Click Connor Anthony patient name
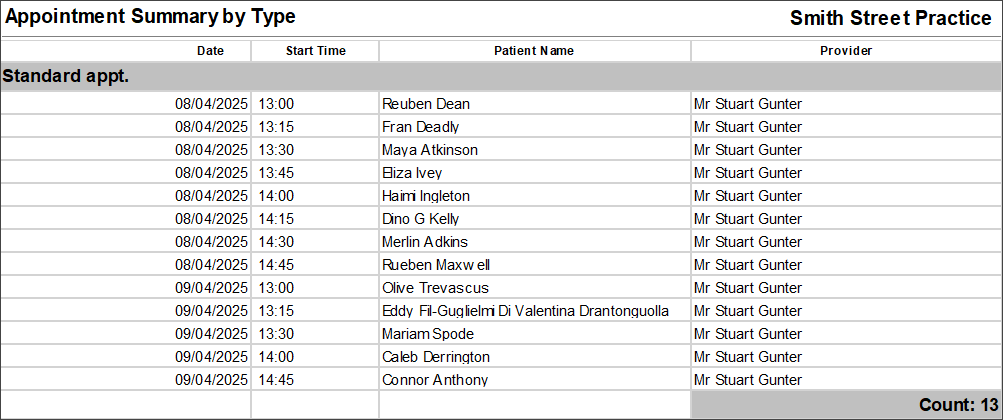The height and width of the screenshot is (420, 1003). (435, 380)
